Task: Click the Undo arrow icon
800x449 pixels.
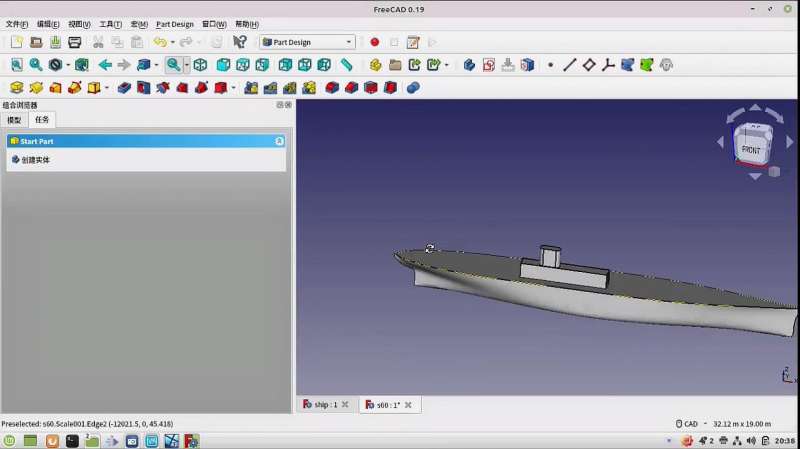Action: click(x=159, y=42)
